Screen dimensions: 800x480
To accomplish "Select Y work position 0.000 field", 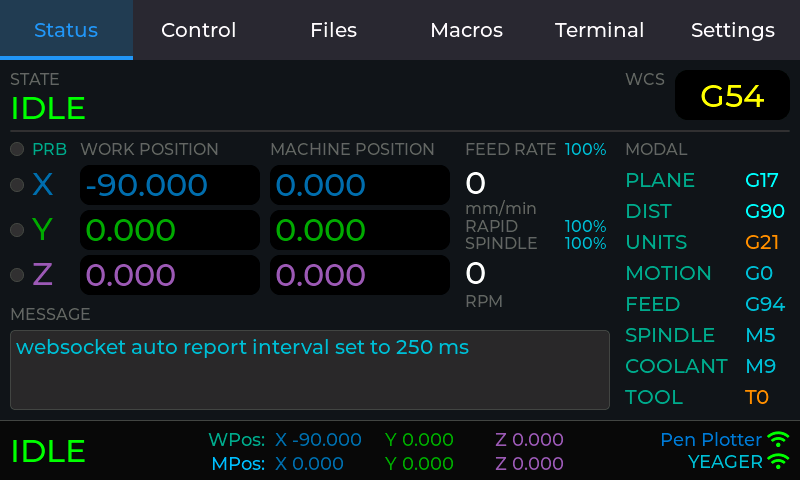I will pyautogui.click(x=170, y=230).
